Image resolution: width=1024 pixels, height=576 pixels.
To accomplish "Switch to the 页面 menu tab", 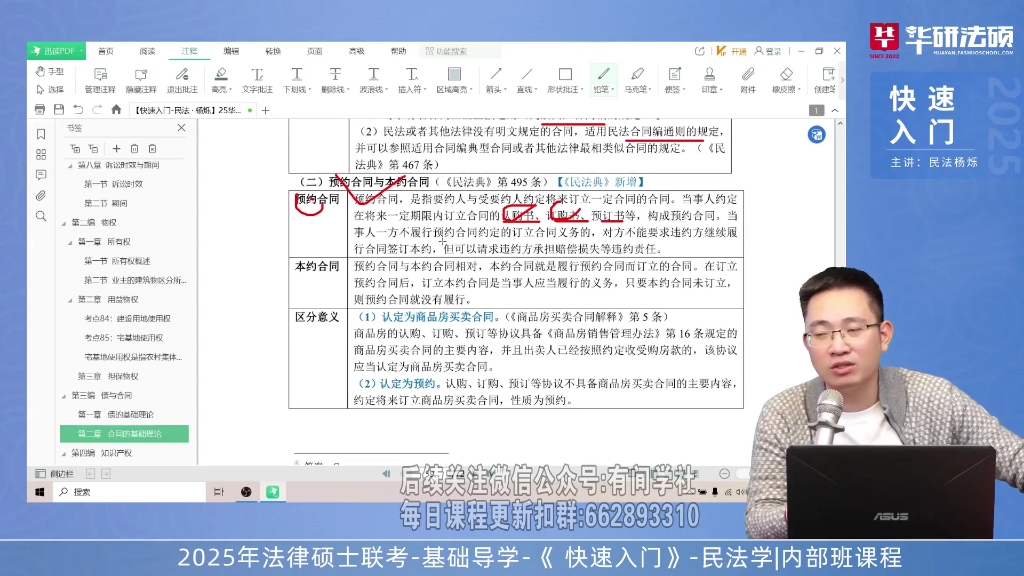I will [x=315, y=51].
